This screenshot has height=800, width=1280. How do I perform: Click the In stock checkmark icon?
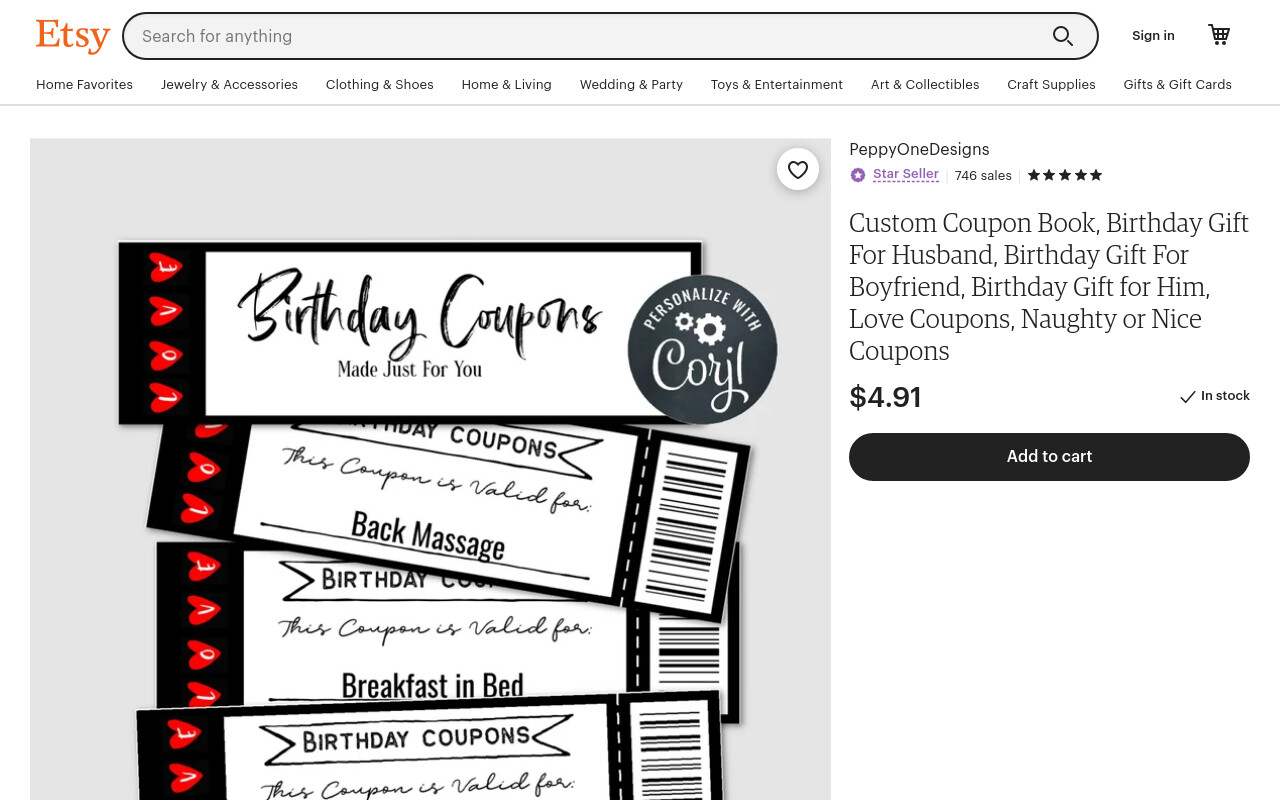1188,397
